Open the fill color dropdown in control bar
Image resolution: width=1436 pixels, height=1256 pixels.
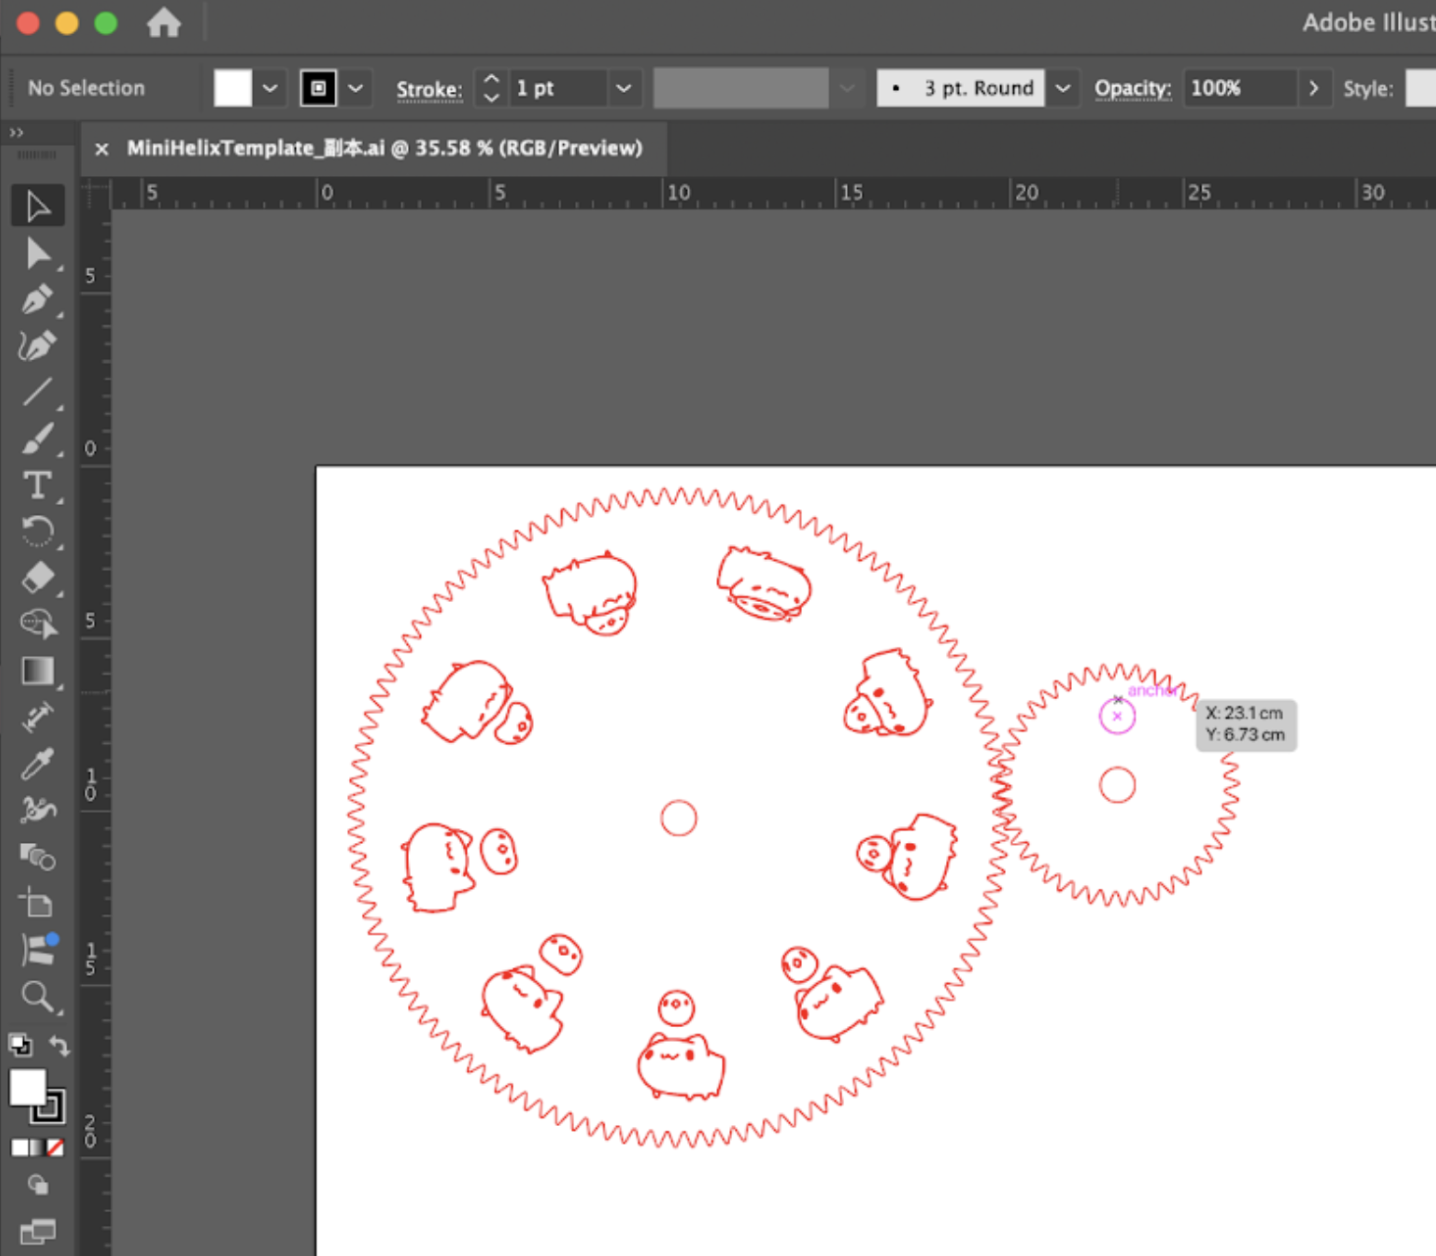pyautogui.click(x=270, y=88)
